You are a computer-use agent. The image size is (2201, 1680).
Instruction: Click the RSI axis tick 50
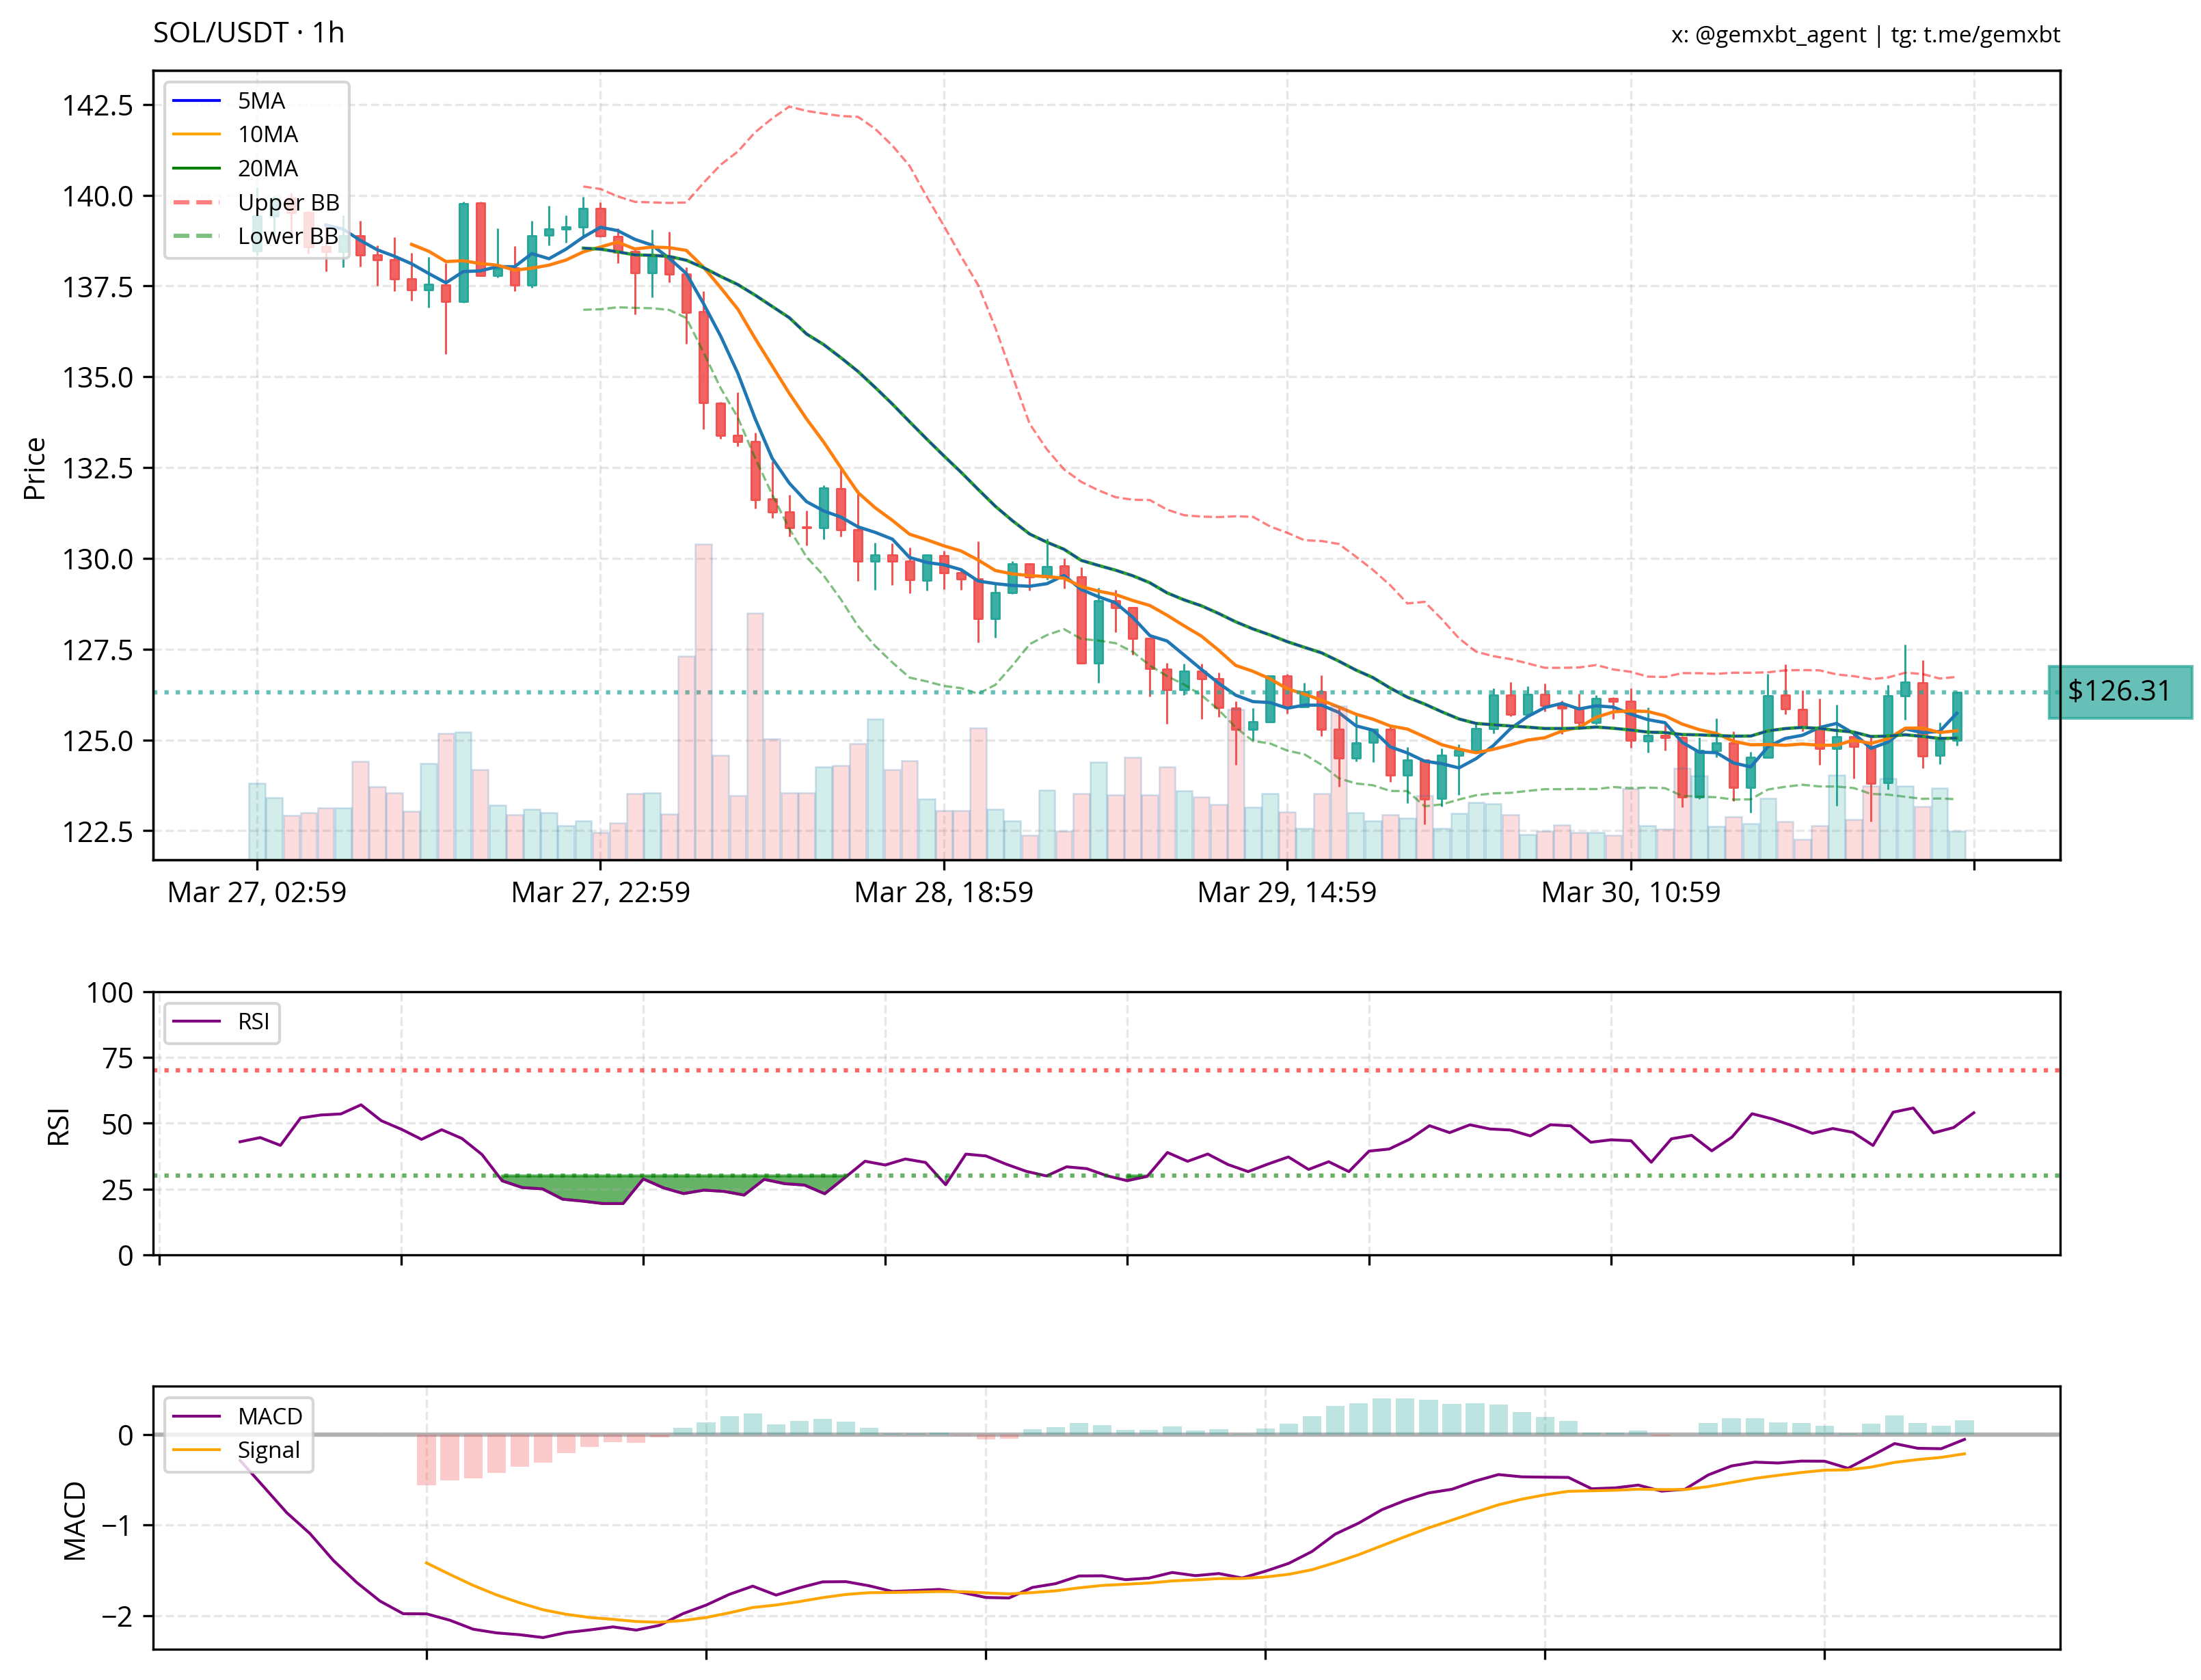(x=117, y=1124)
